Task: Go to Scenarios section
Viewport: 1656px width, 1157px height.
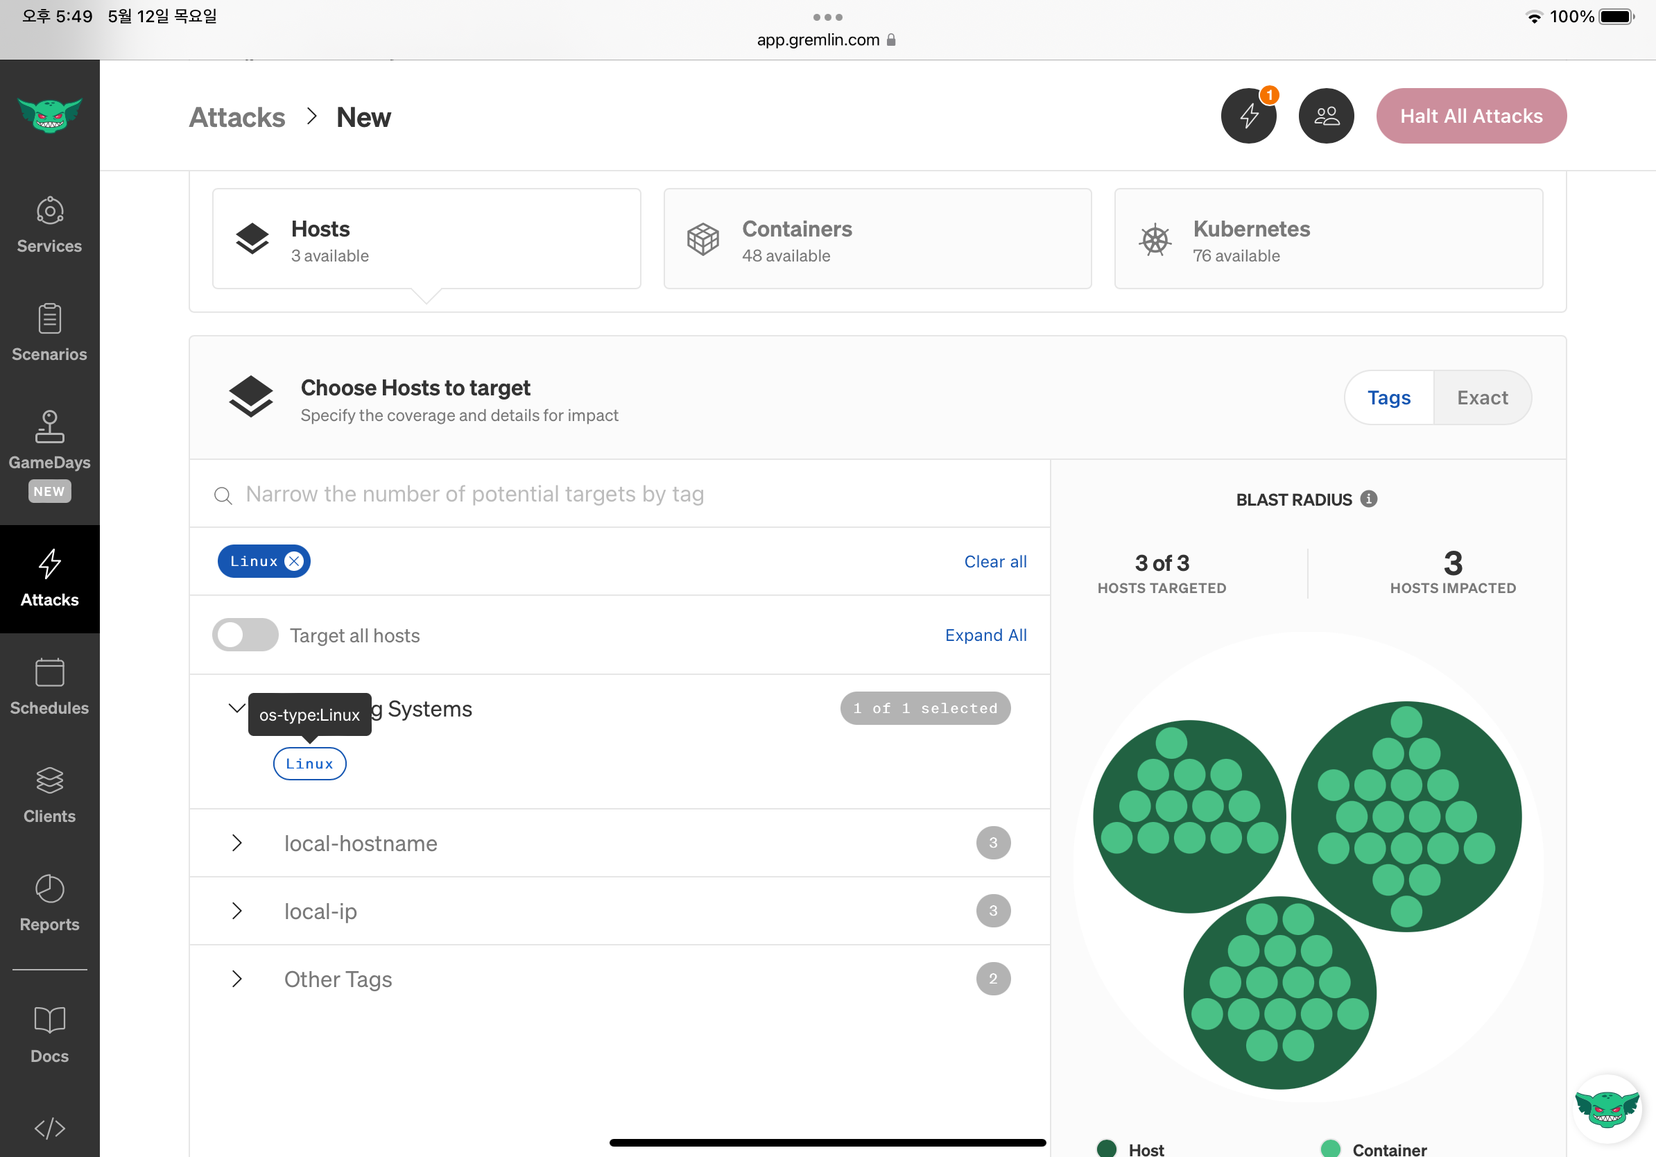Action: tap(49, 333)
